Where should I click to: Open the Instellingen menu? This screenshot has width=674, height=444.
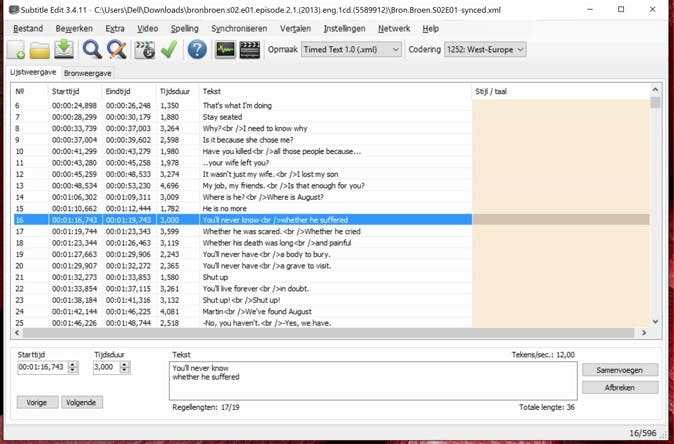click(344, 29)
